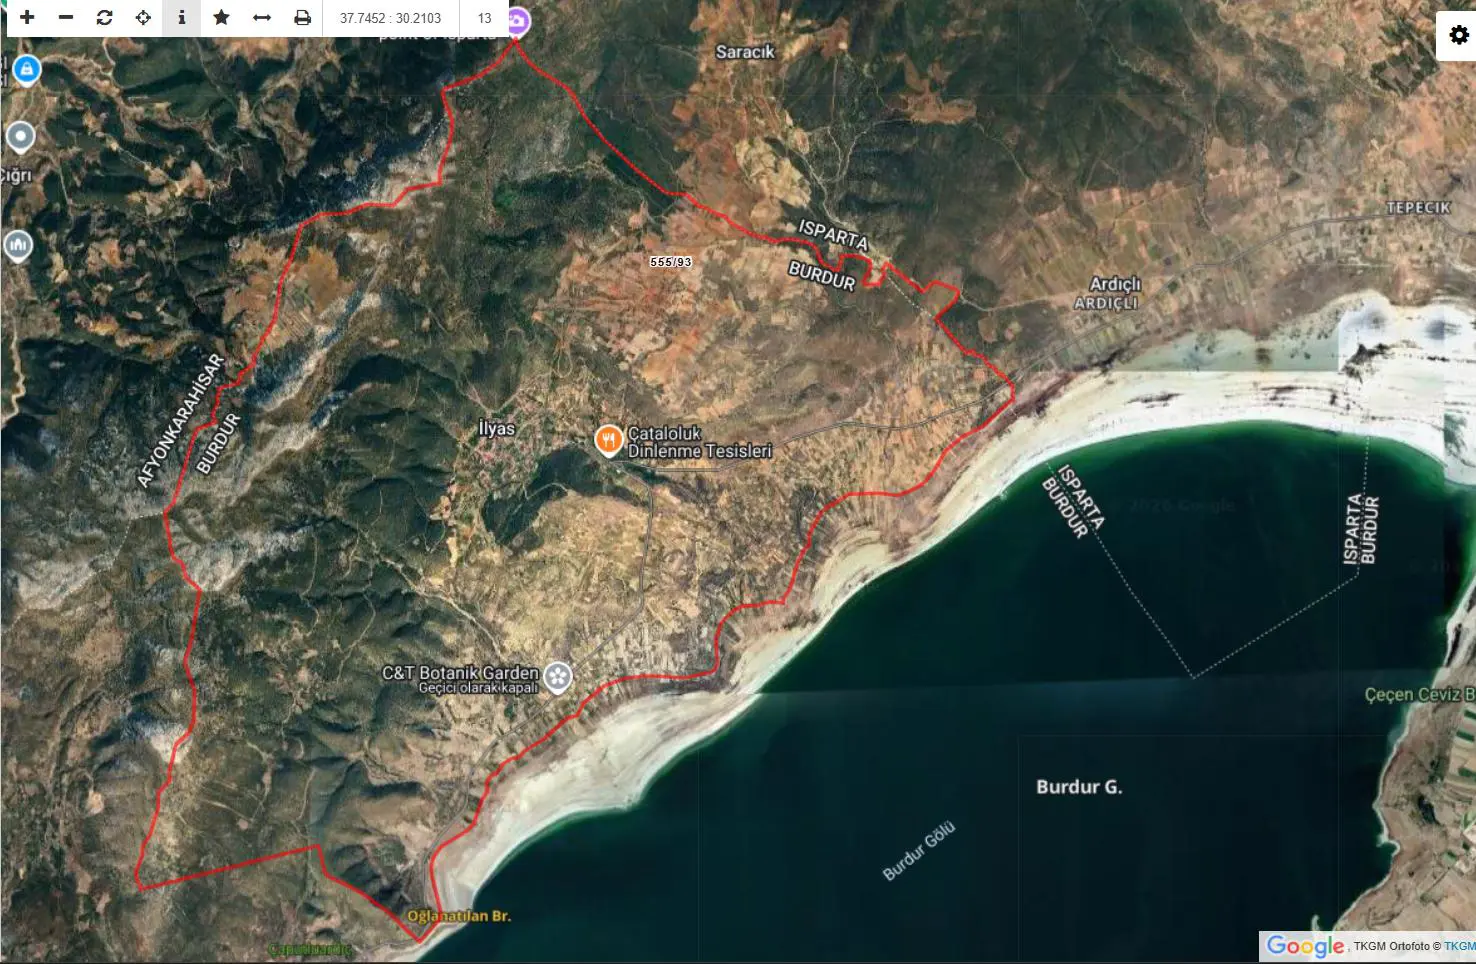Click the grey location pin above Çığrı
The height and width of the screenshot is (964, 1476).
(20, 137)
